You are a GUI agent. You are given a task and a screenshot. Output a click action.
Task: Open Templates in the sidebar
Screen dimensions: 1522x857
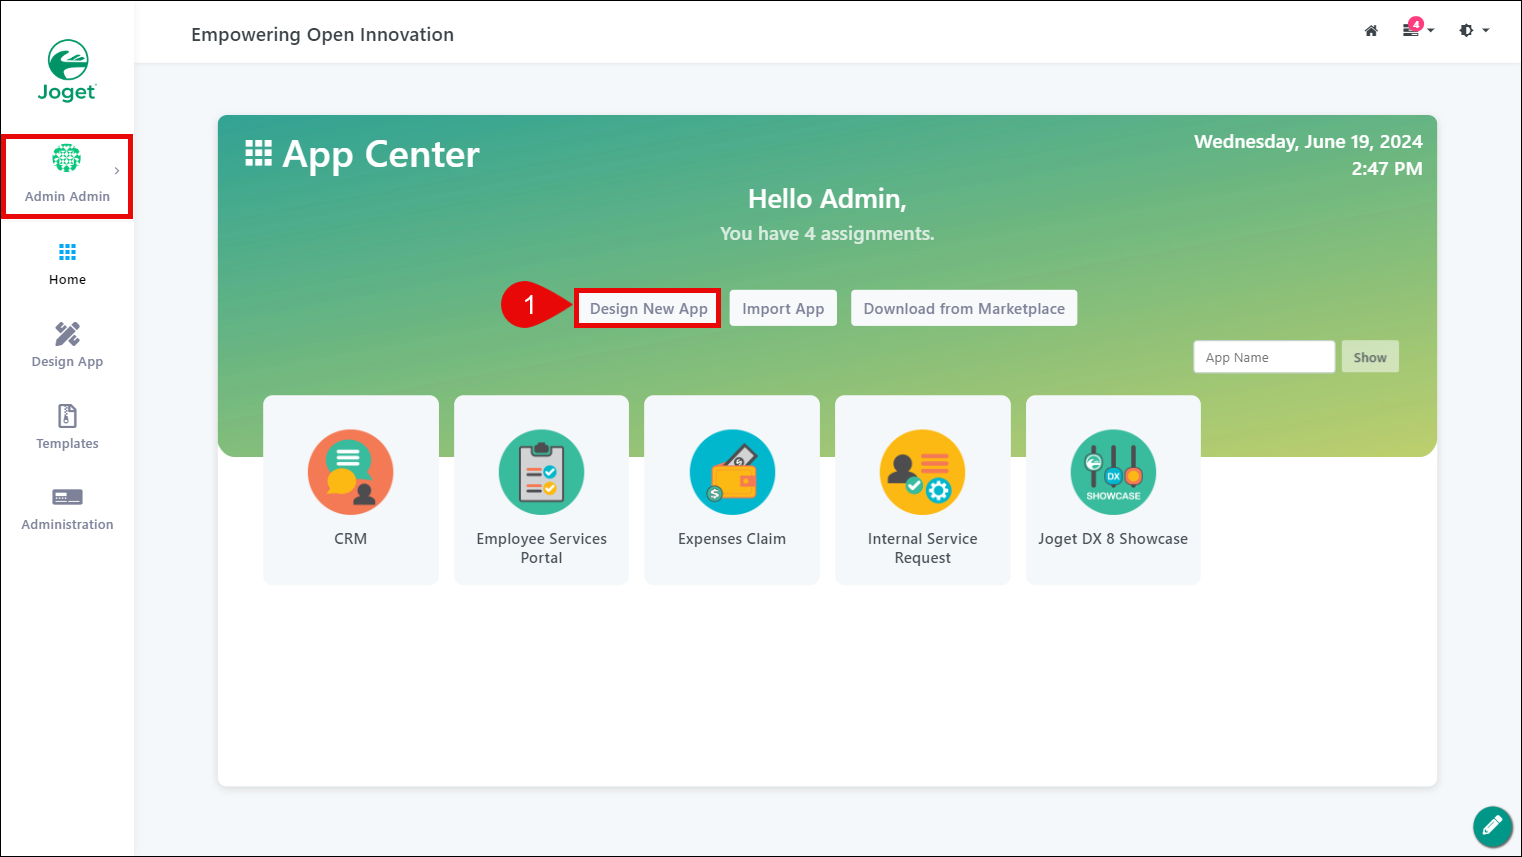67,427
